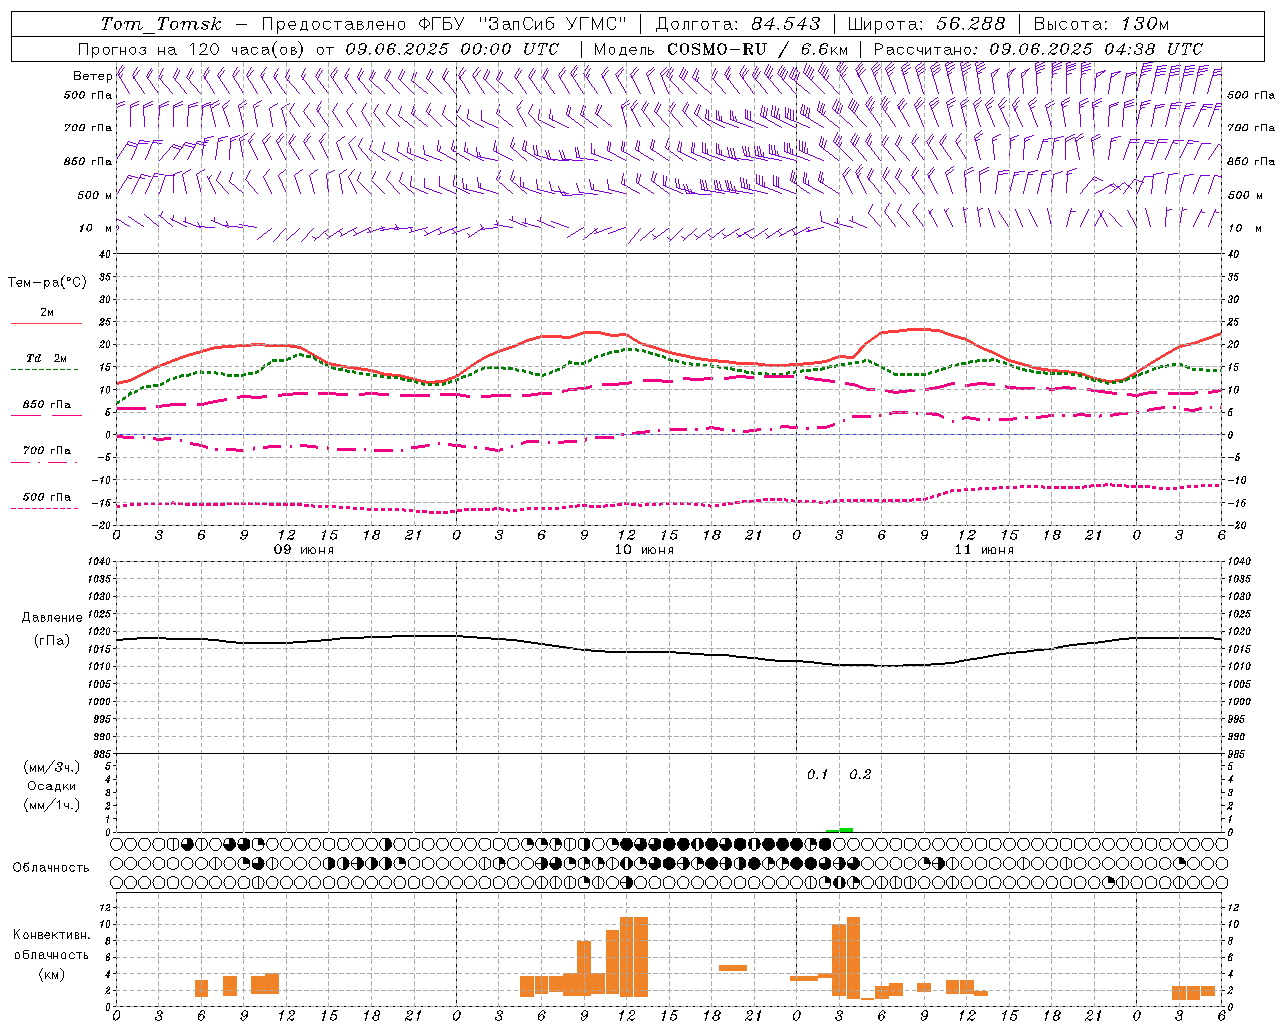Click the Td 2м dew point legend label

coord(47,358)
